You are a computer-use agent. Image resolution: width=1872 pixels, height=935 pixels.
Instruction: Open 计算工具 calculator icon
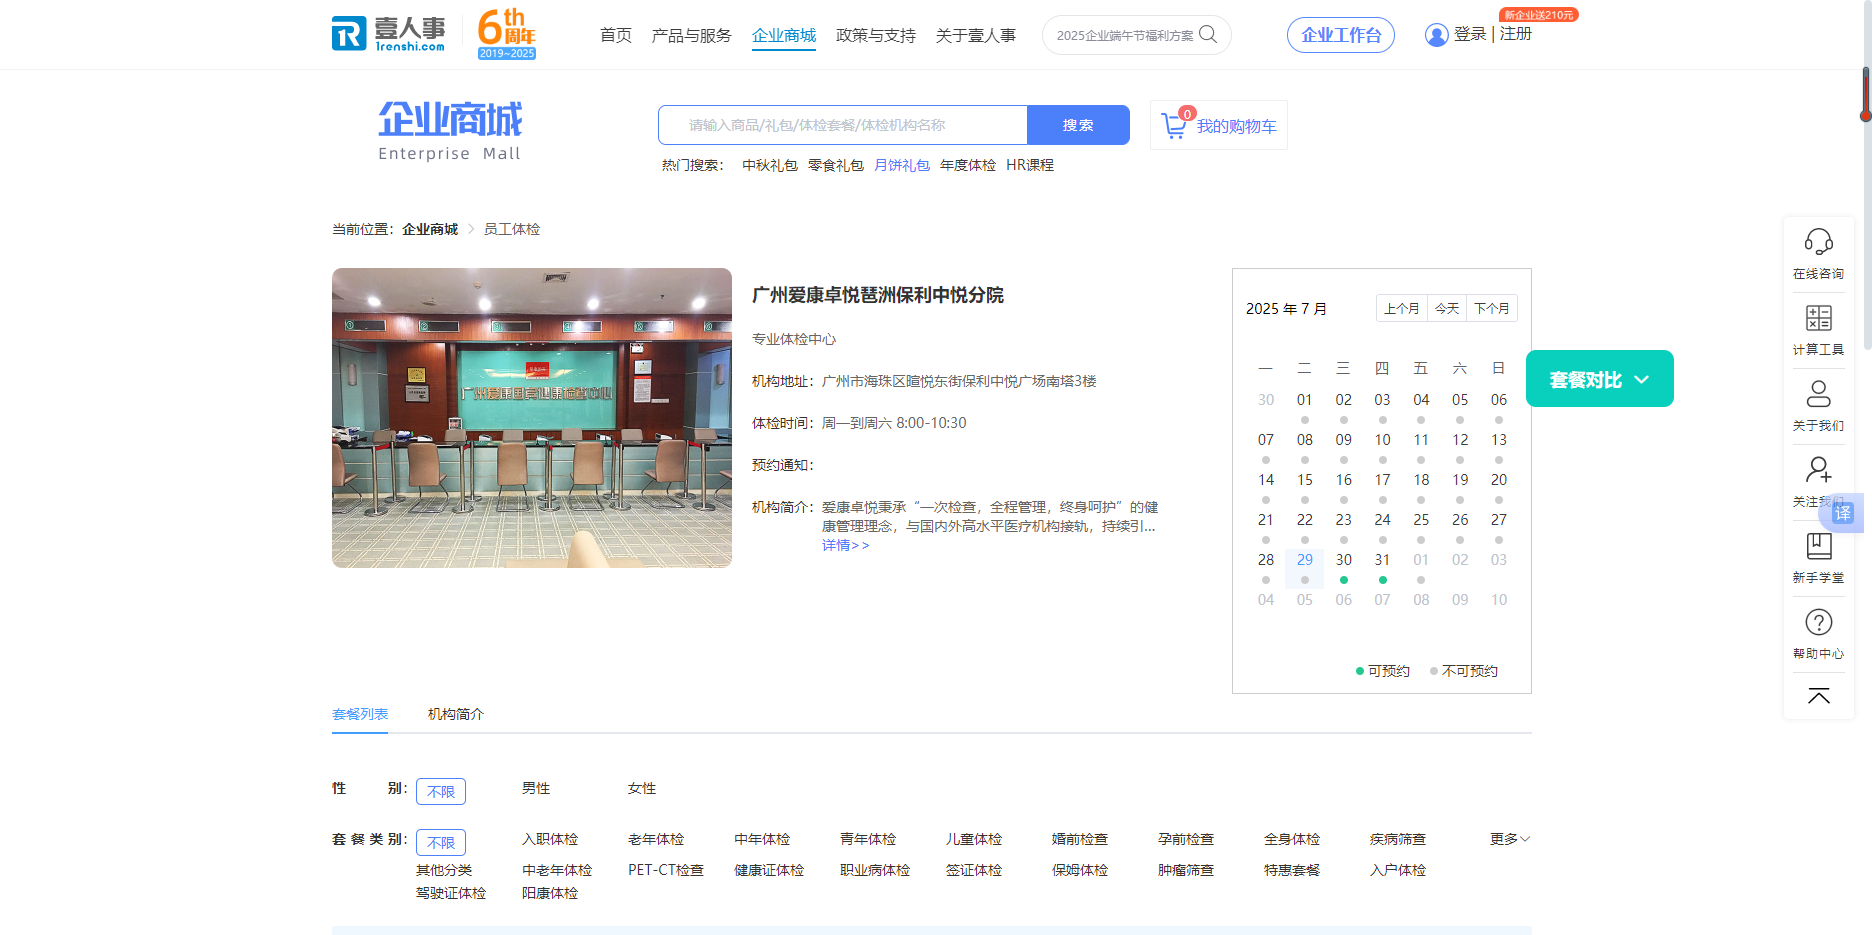click(x=1818, y=318)
